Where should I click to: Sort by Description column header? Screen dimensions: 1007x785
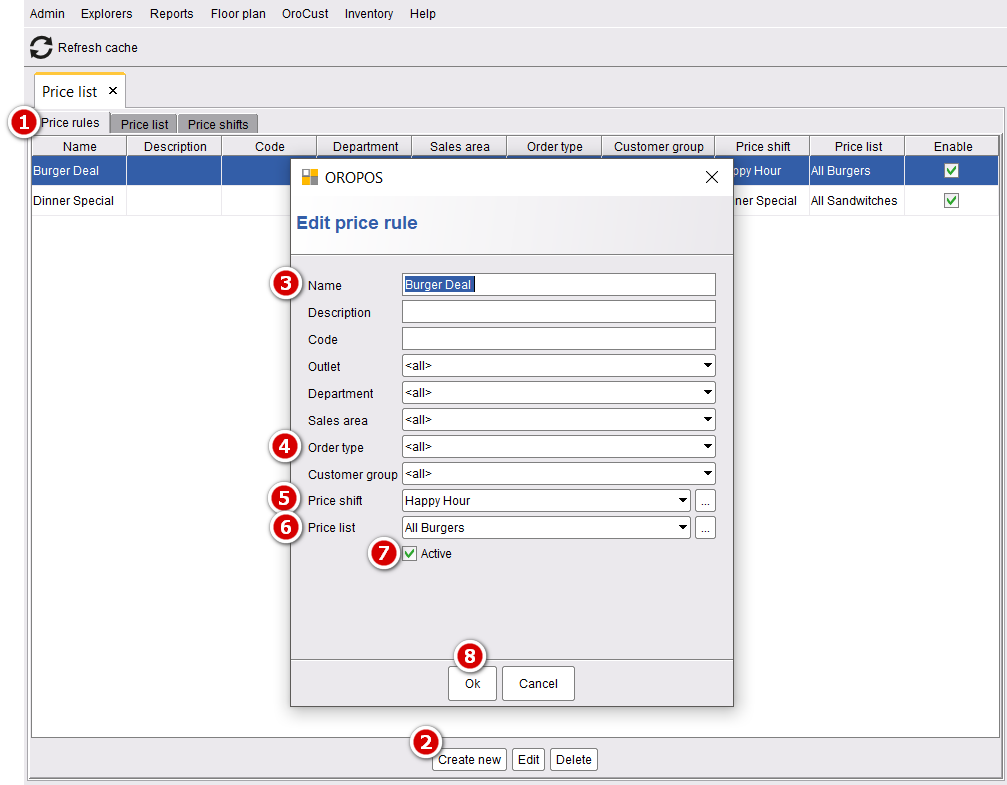[175, 146]
